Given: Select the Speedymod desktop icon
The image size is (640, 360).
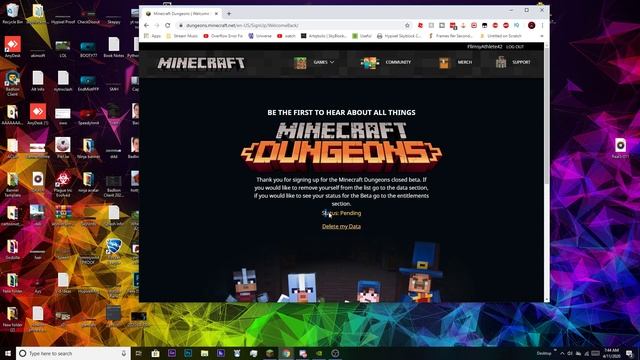Looking at the screenshot, I should pyautogui.click(x=88, y=116).
